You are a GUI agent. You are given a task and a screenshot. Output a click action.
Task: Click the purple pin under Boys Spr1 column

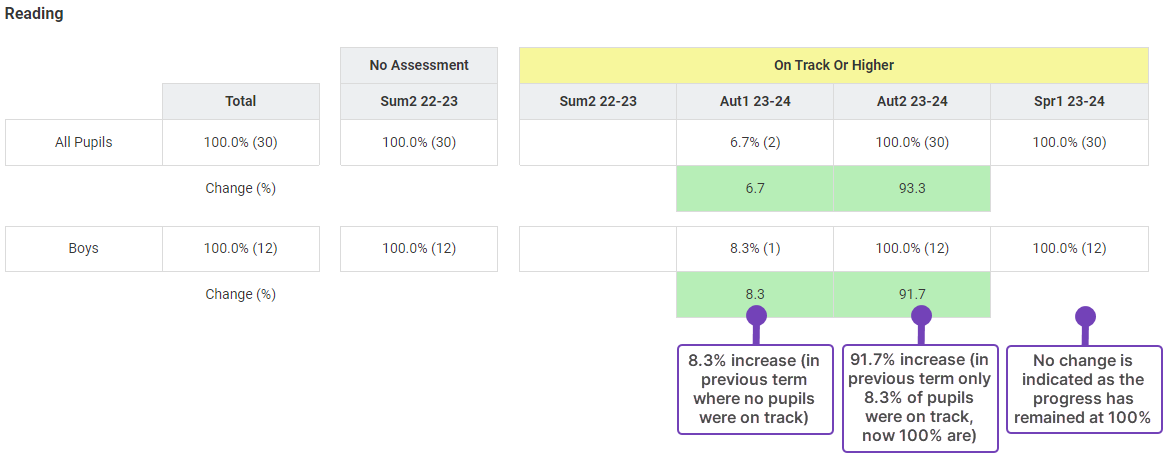1085,316
